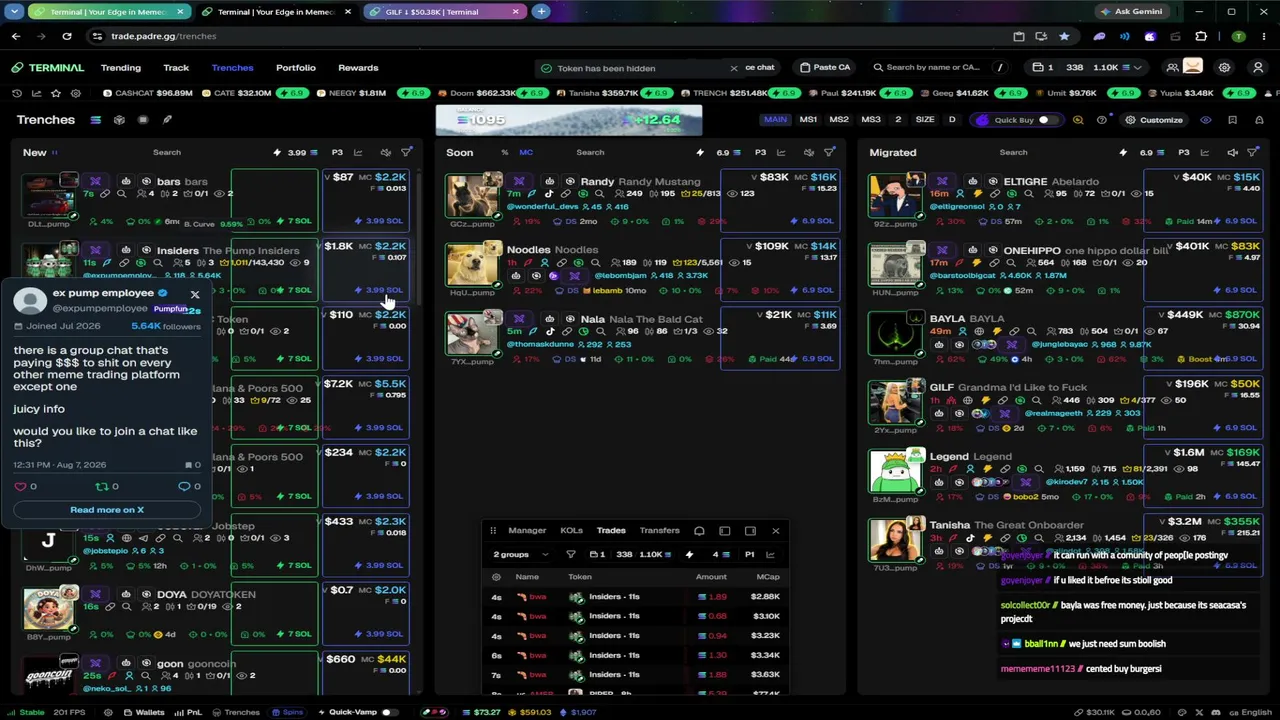Select the Solana chain icon beside Trenches
This screenshot has width=1280, height=720.
(96, 120)
